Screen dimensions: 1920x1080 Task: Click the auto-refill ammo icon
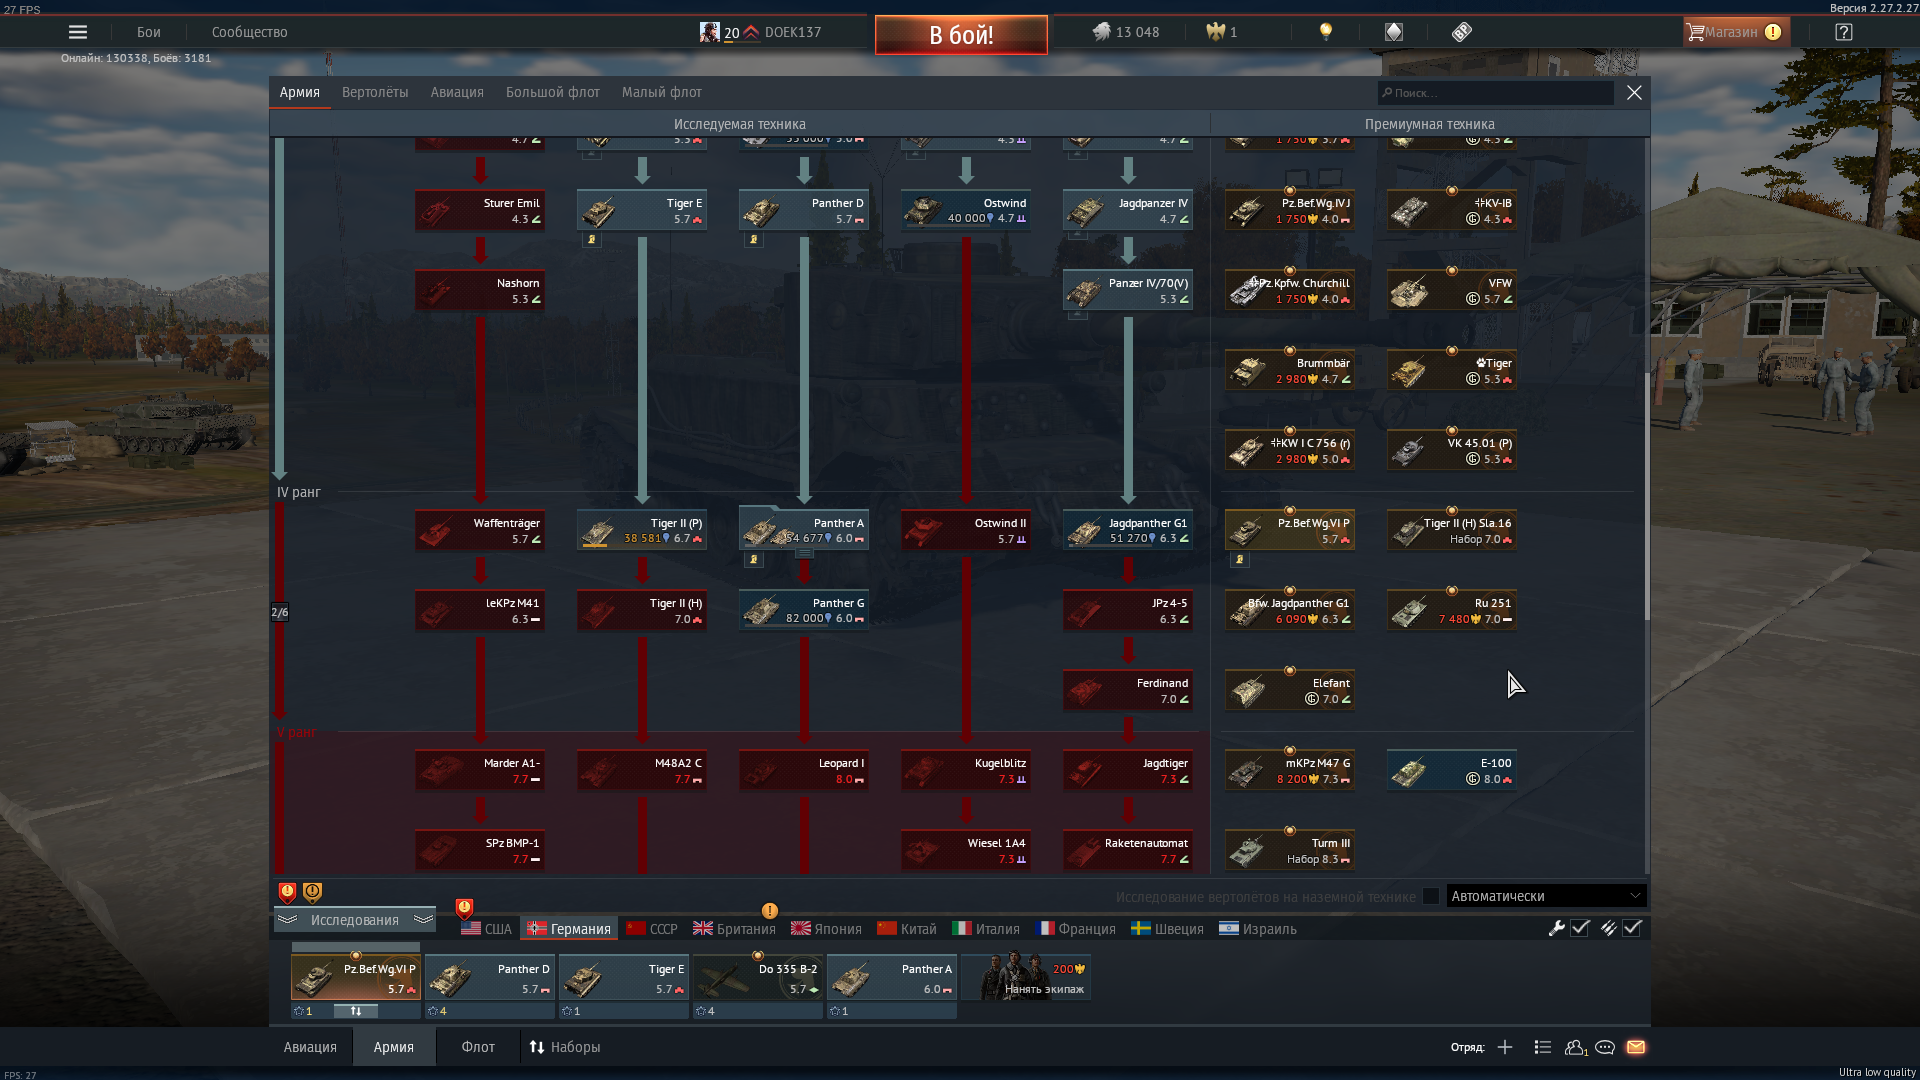[1608, 928]
